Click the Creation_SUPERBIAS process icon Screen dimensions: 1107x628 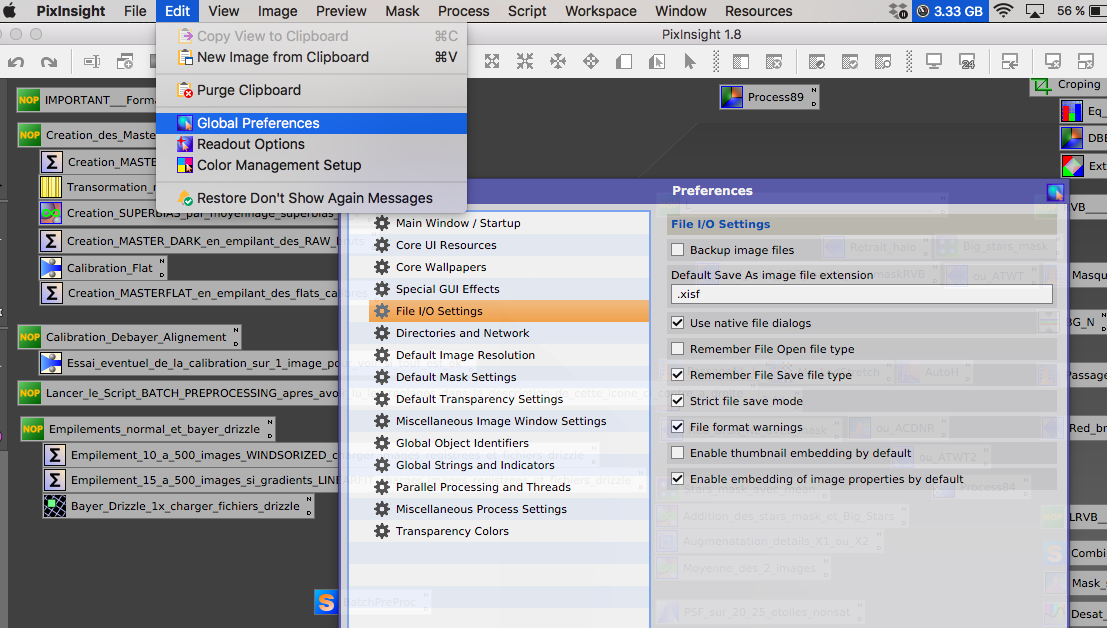click(x=51, y=212)
